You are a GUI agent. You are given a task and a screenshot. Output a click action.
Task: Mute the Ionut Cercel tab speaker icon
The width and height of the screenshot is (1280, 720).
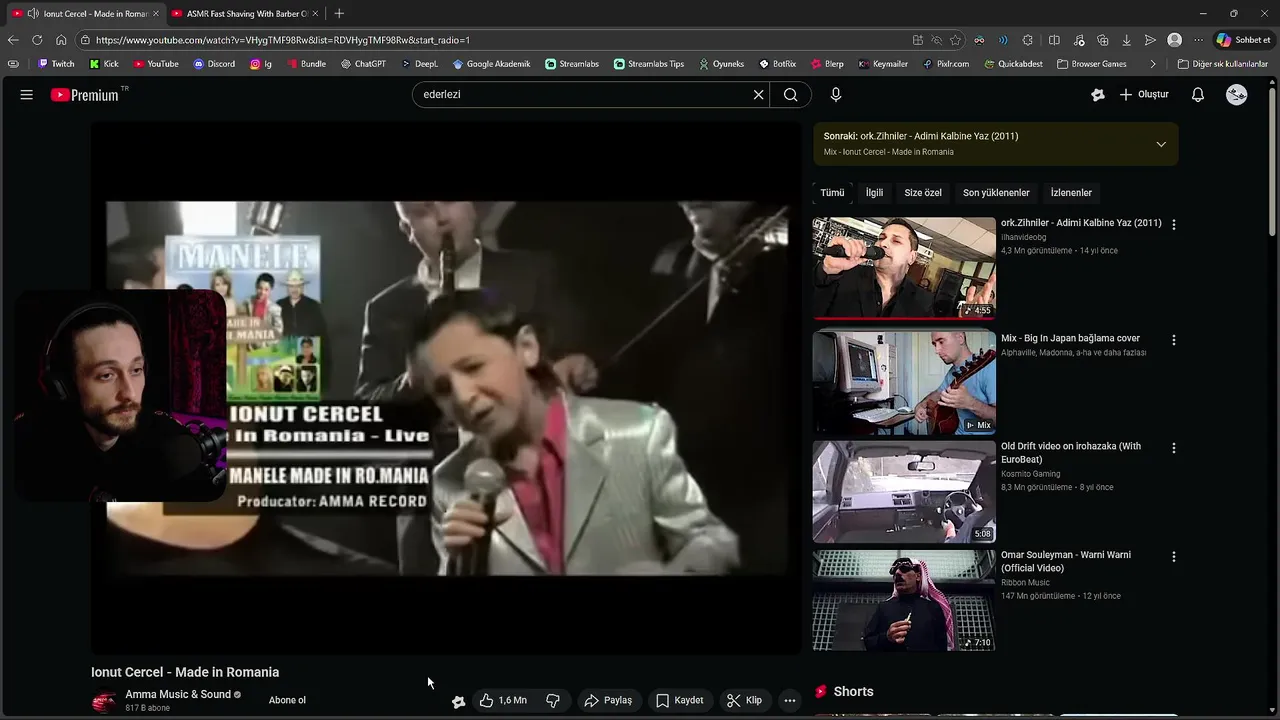(33, 13)
